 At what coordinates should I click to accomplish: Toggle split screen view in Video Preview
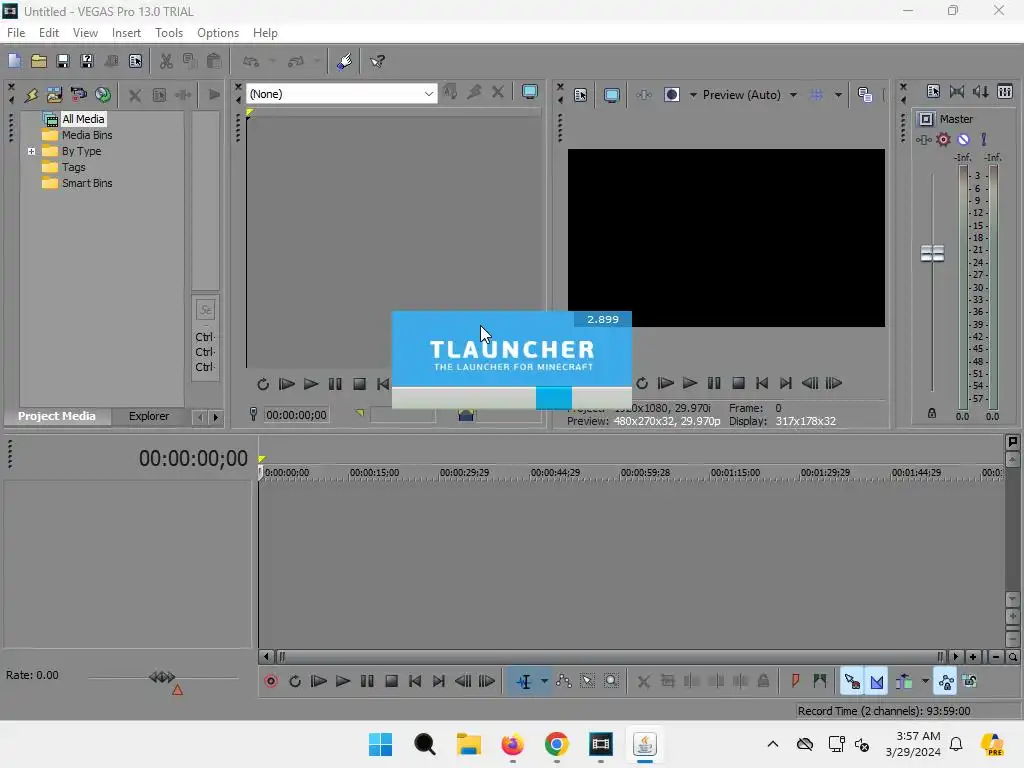tap(671, 95)
